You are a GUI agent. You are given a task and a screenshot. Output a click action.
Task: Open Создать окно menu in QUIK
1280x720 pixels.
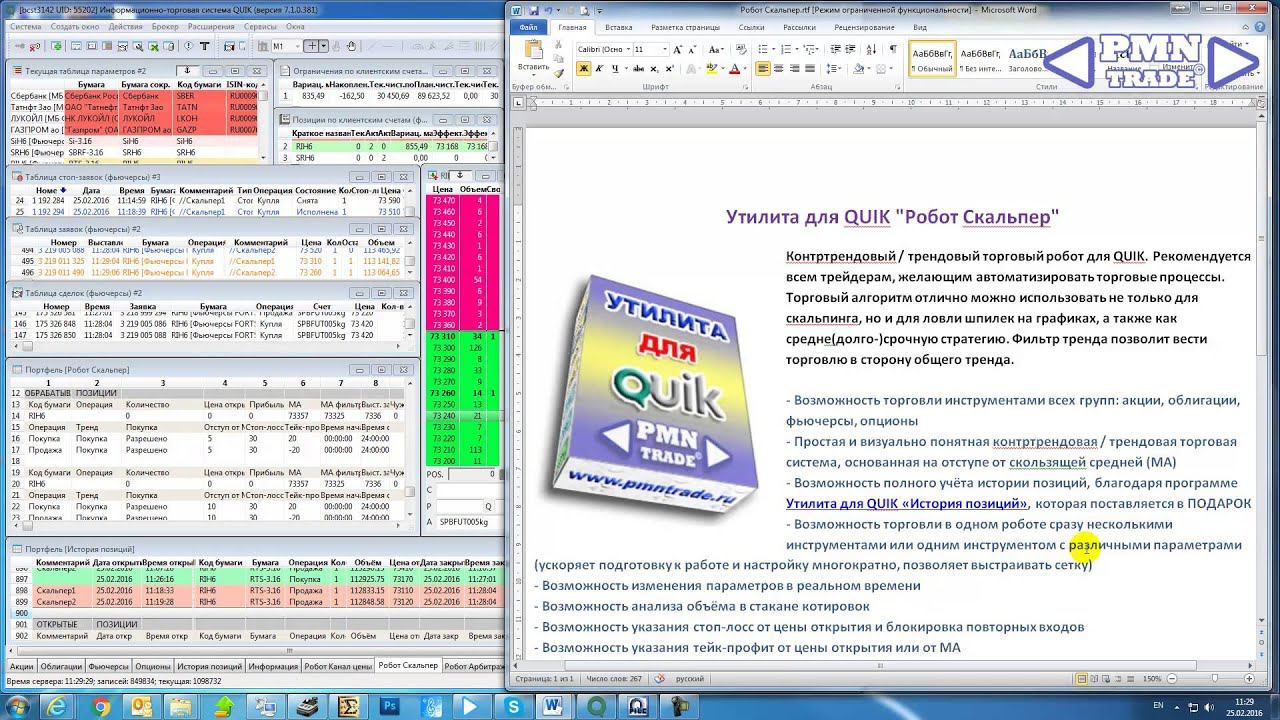tap(75, 26)
